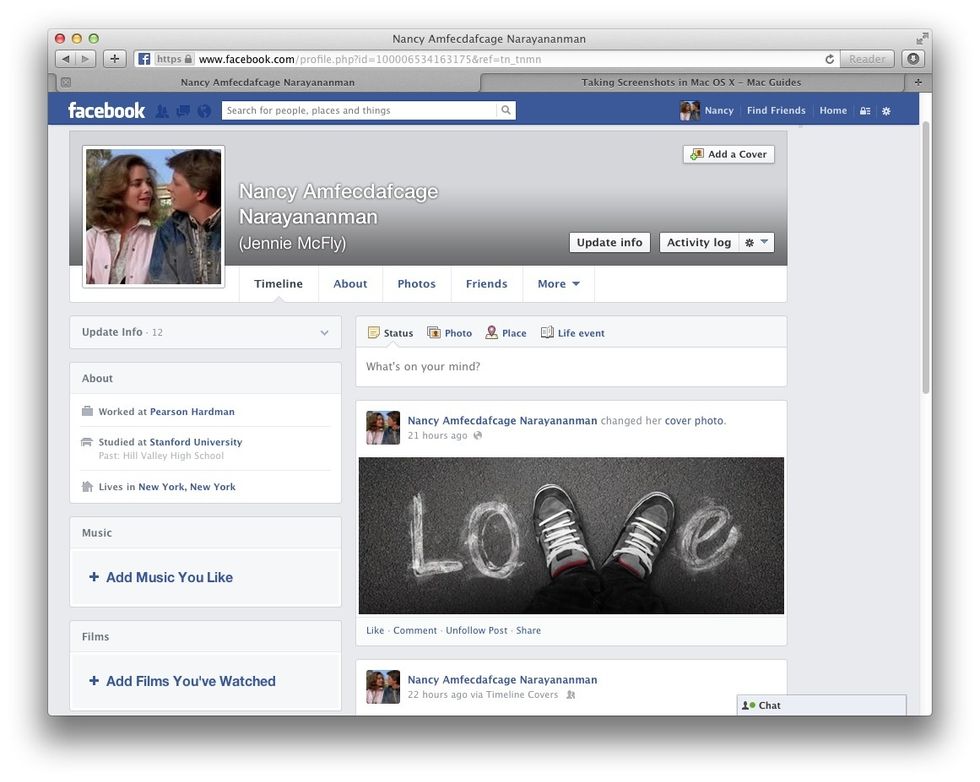Open the gear dropdown beside Activity Log
This screenshot has height=782, width=980.
click(755, 242)
